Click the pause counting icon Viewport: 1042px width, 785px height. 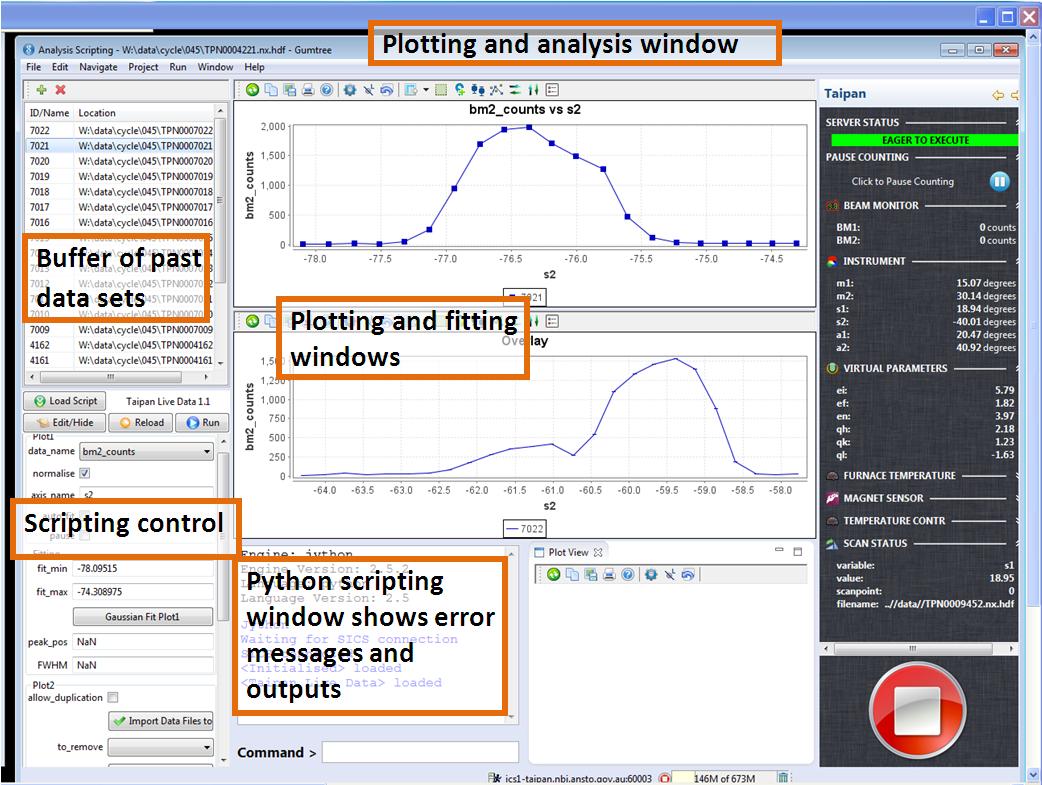point(999,181)
